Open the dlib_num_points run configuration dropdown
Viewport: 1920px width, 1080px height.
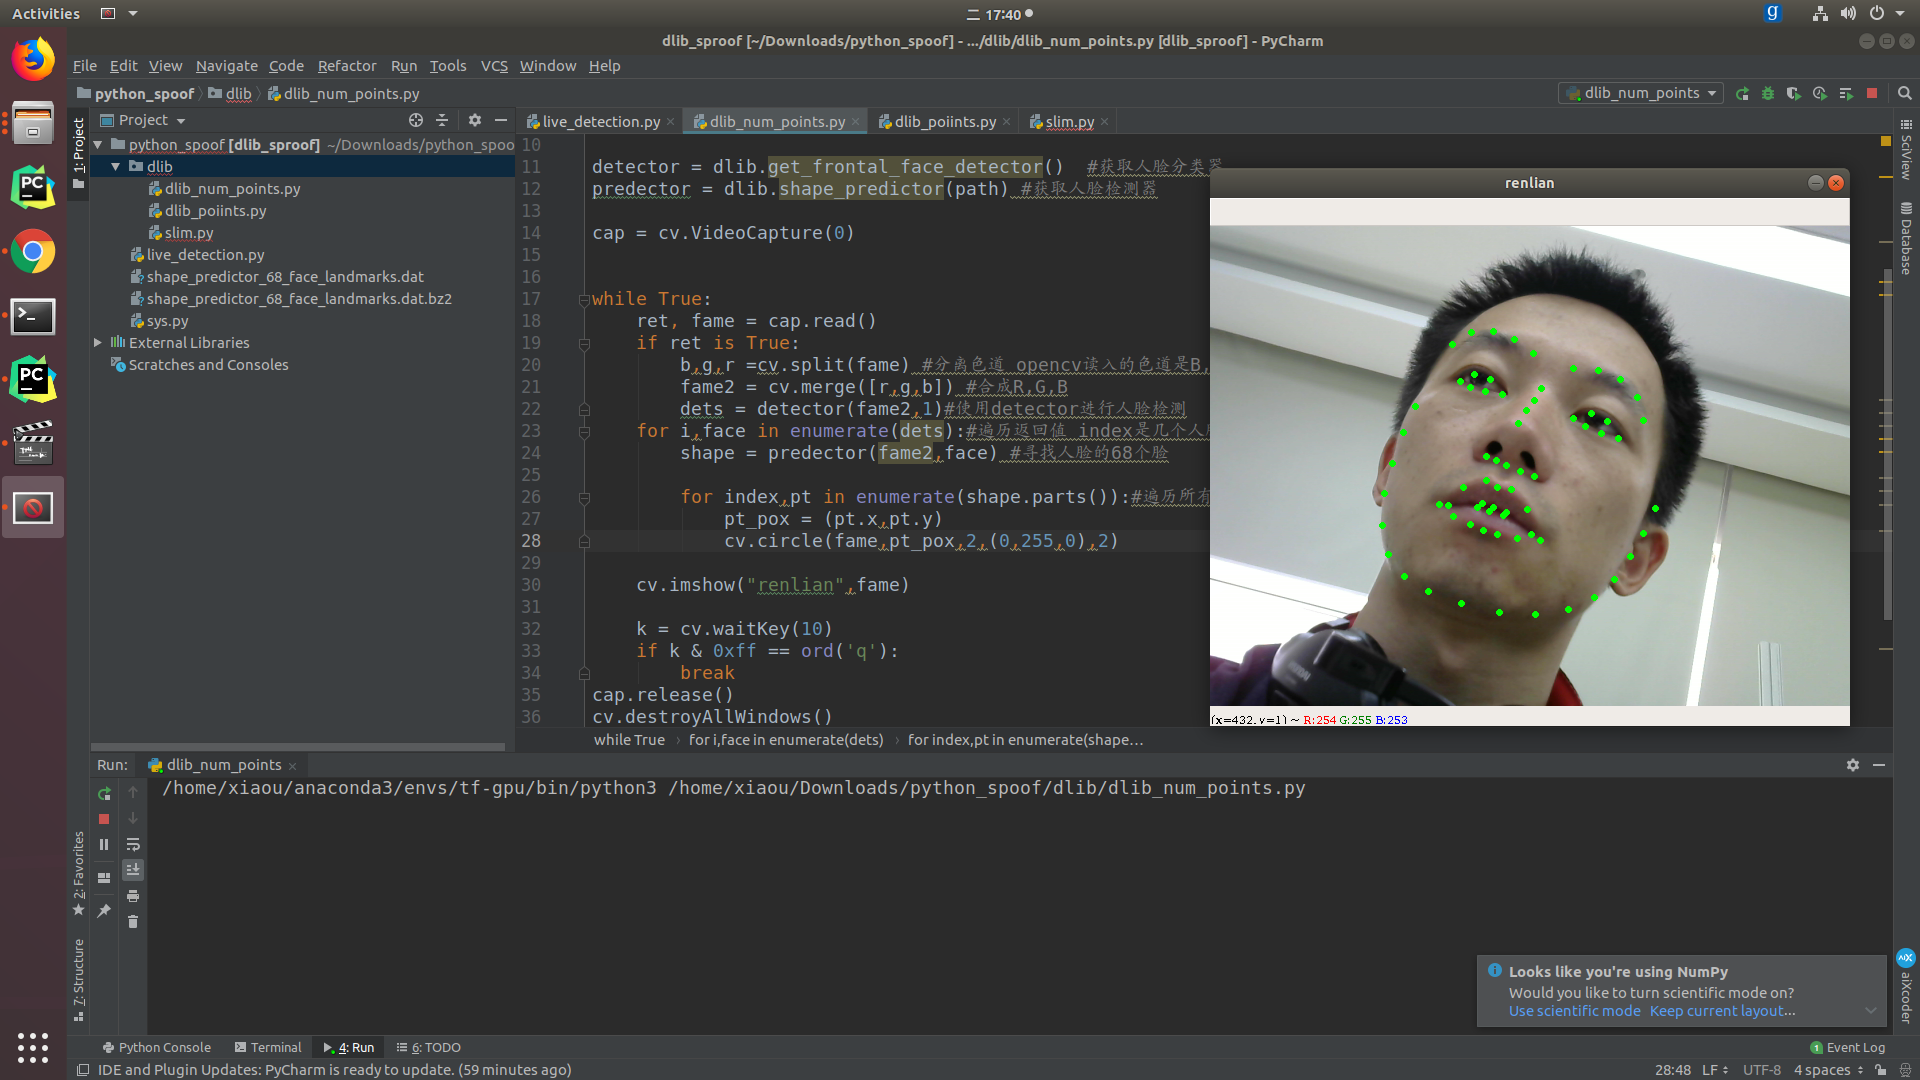coord(1641,93)
